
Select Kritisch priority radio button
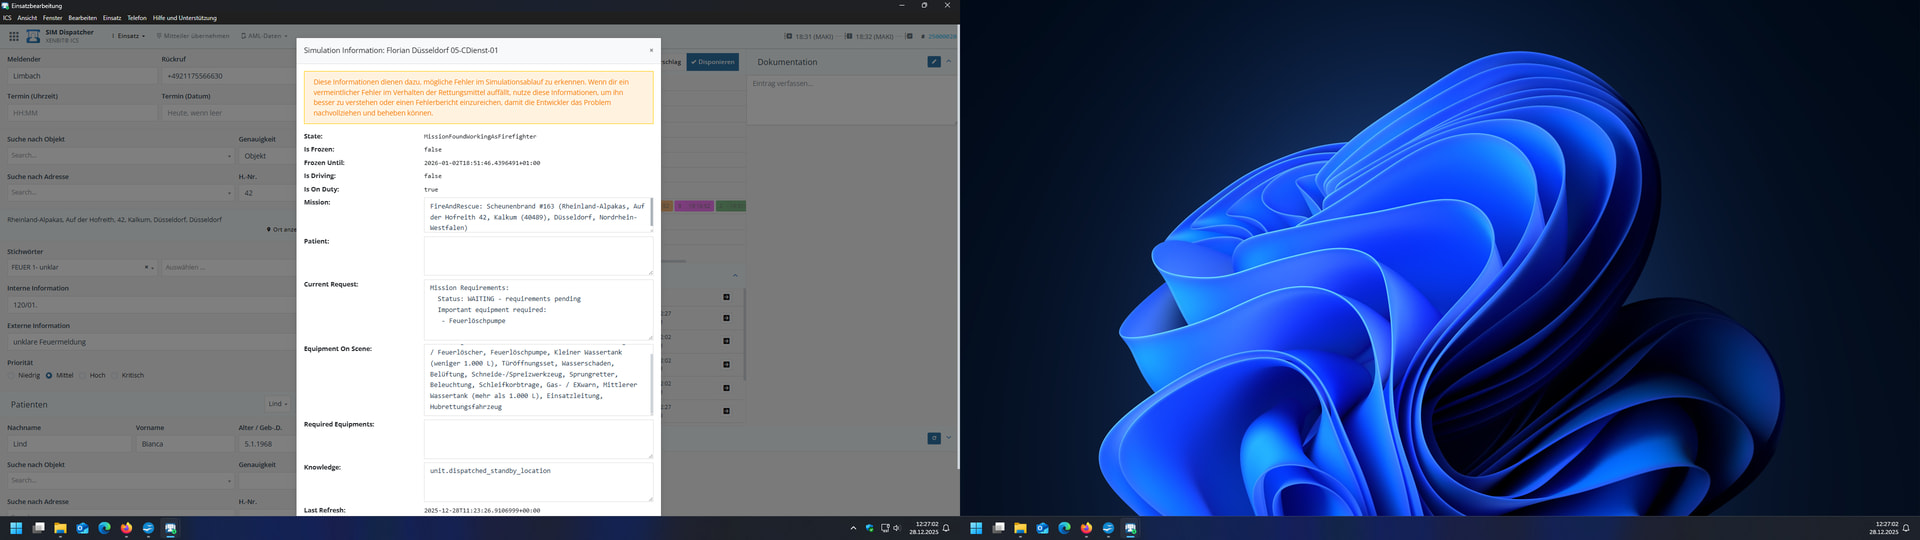tap(115, 376)
